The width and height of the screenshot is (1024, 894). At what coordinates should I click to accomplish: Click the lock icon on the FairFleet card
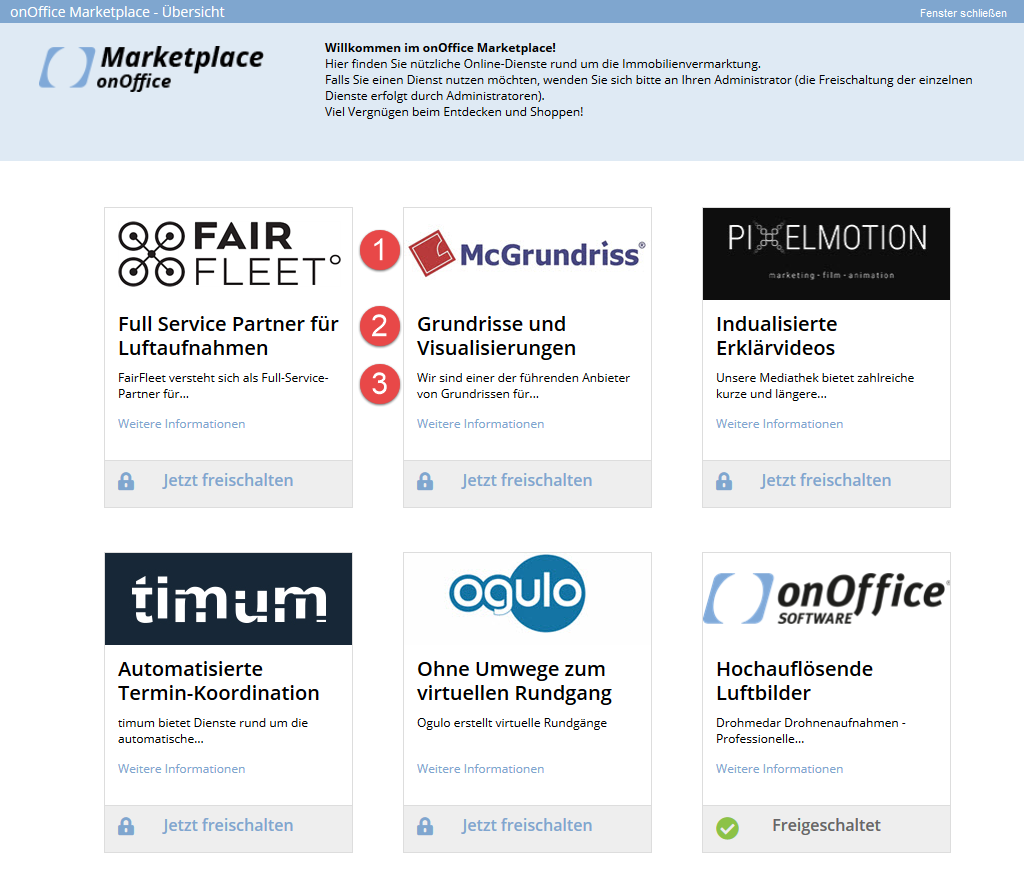pyautogui.click(x=126, y=481)
